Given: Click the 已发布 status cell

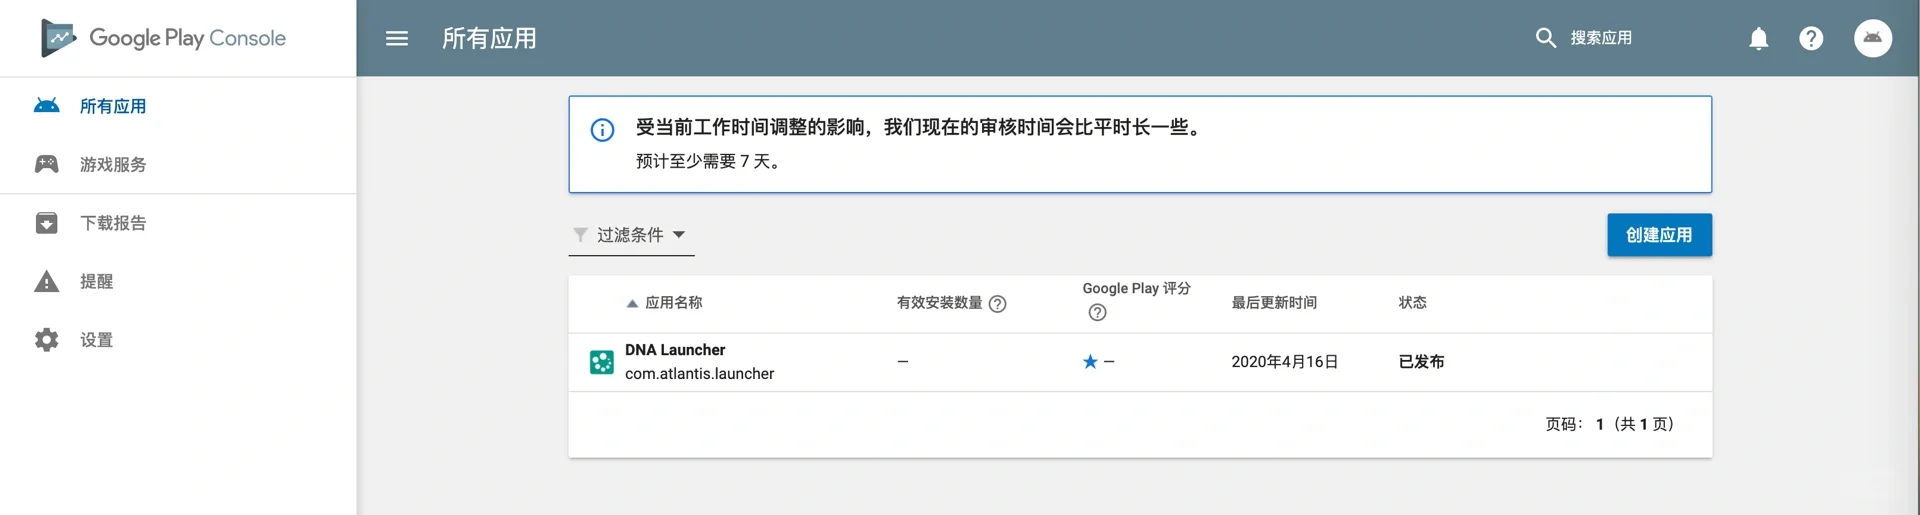Looking at the screenshot, I should coord(1421,362).
